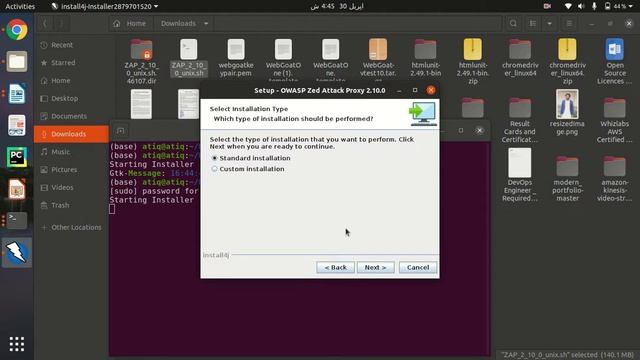Select amazon-kinesis-video-str folder

(x=615, y=178)
